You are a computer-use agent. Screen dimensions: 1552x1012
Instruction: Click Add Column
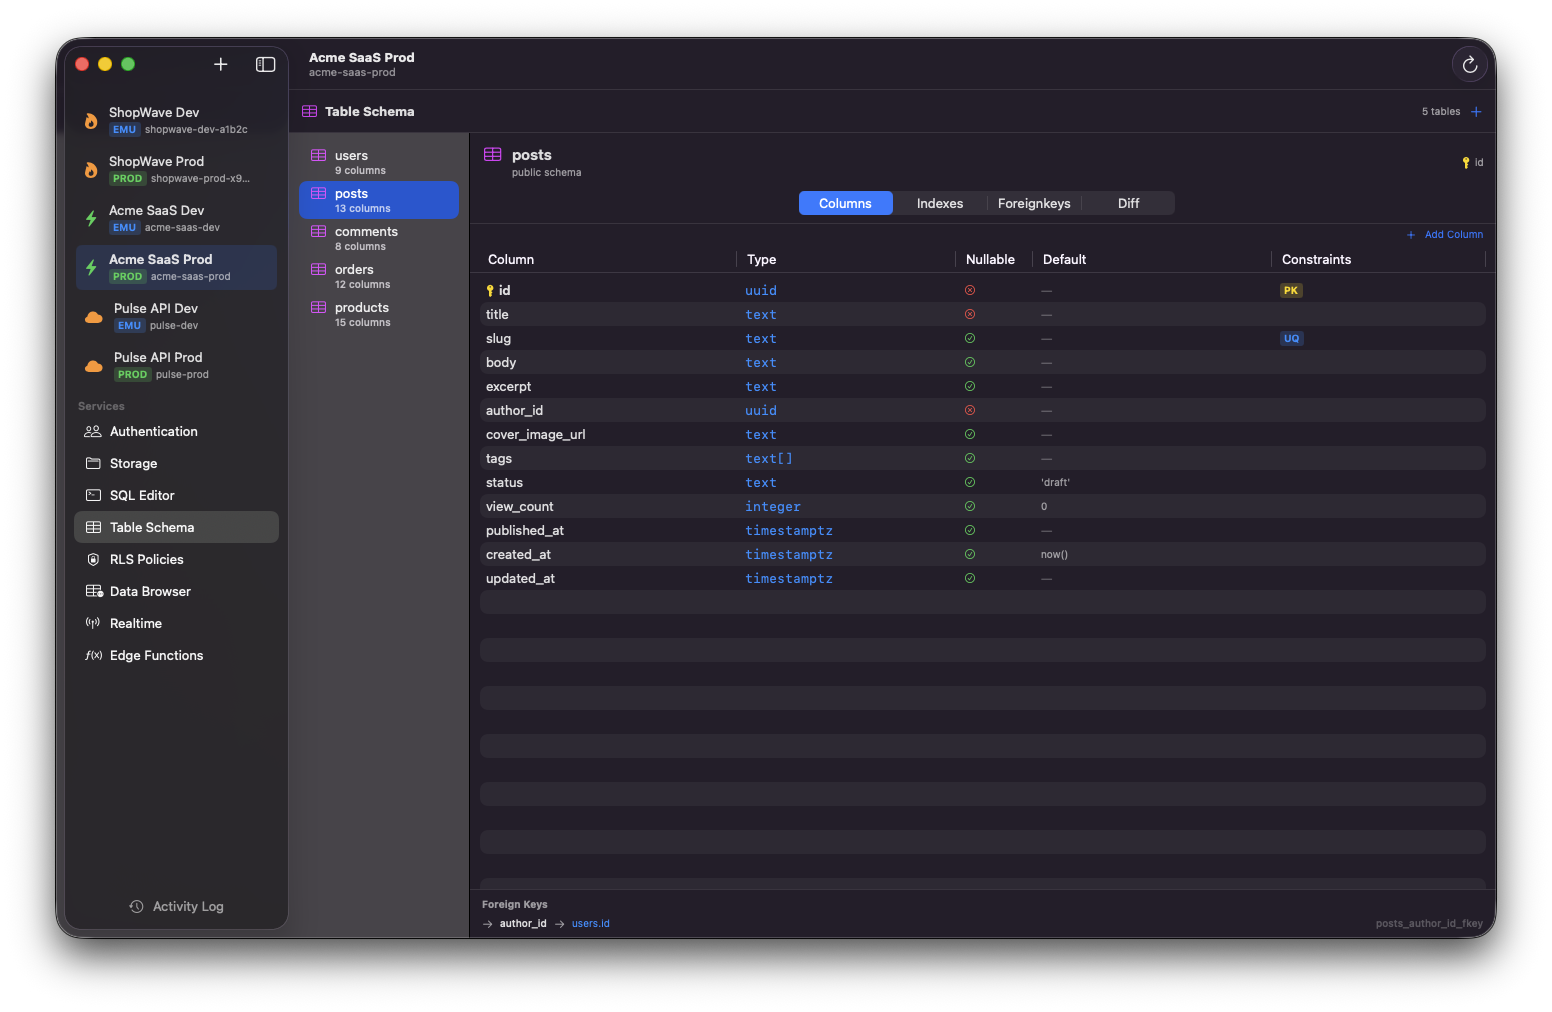(x=1445, y=234)
